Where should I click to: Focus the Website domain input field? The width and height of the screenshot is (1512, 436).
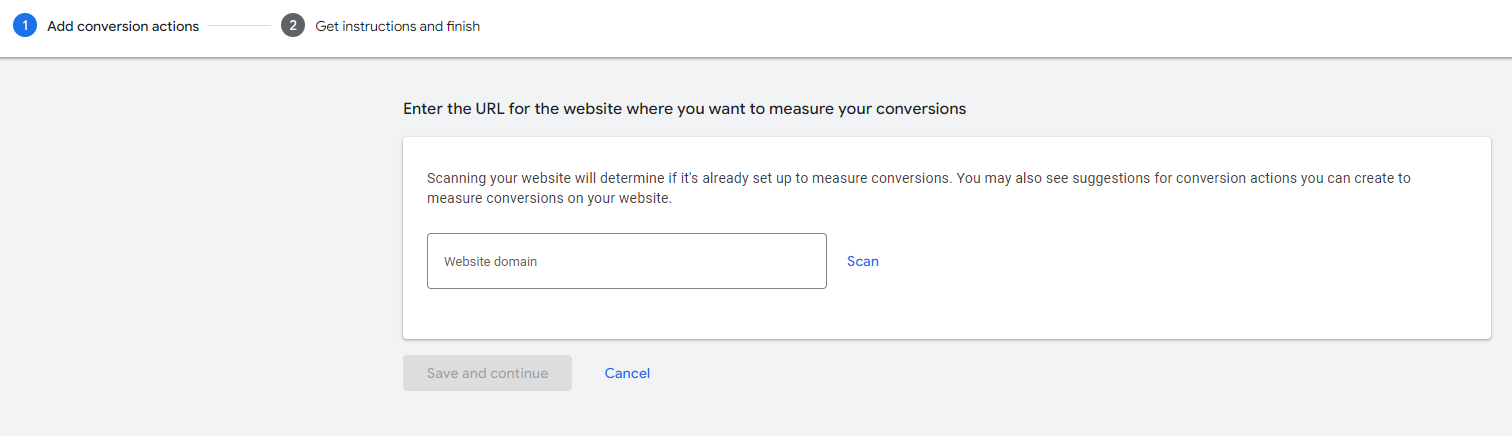(x=627, y=261)
